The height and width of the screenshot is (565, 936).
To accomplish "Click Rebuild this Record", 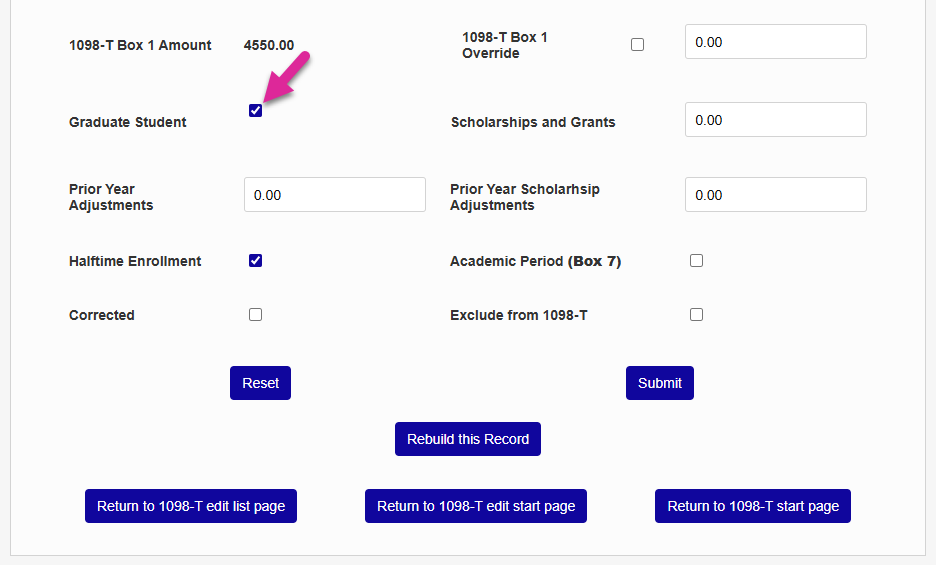I will pos(468,439).
